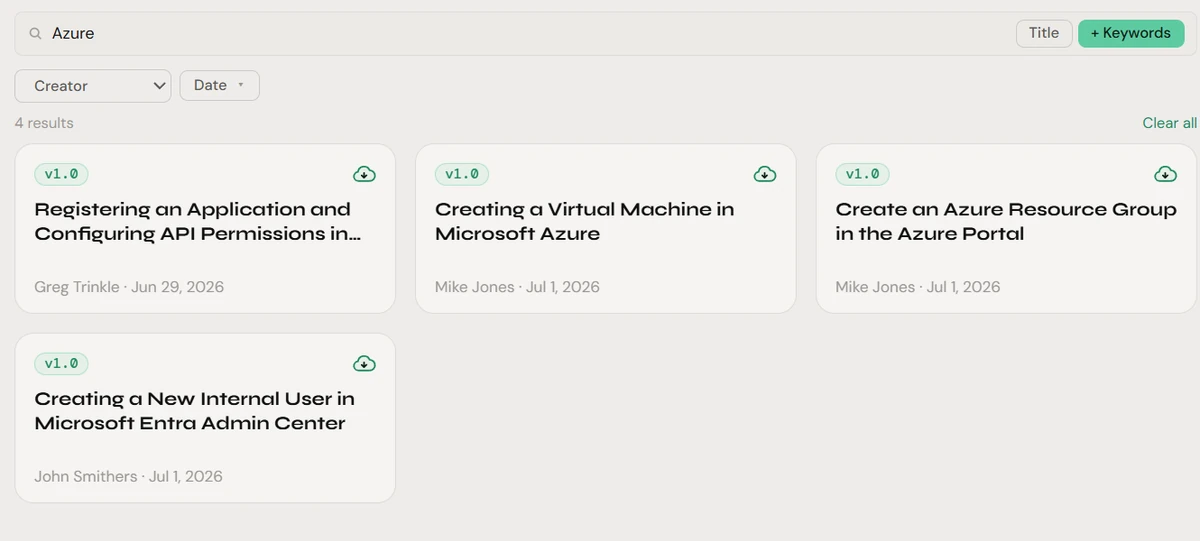Click the 4 results count text
This screenshot has height=541, width=1200.
[x=44, y=123]
